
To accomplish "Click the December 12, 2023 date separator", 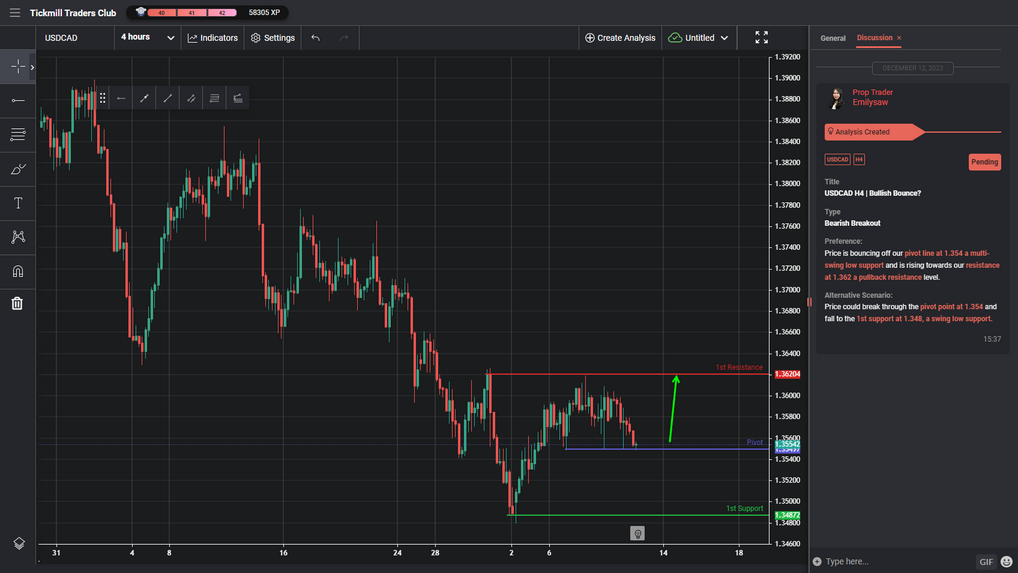I will point(912,68).
